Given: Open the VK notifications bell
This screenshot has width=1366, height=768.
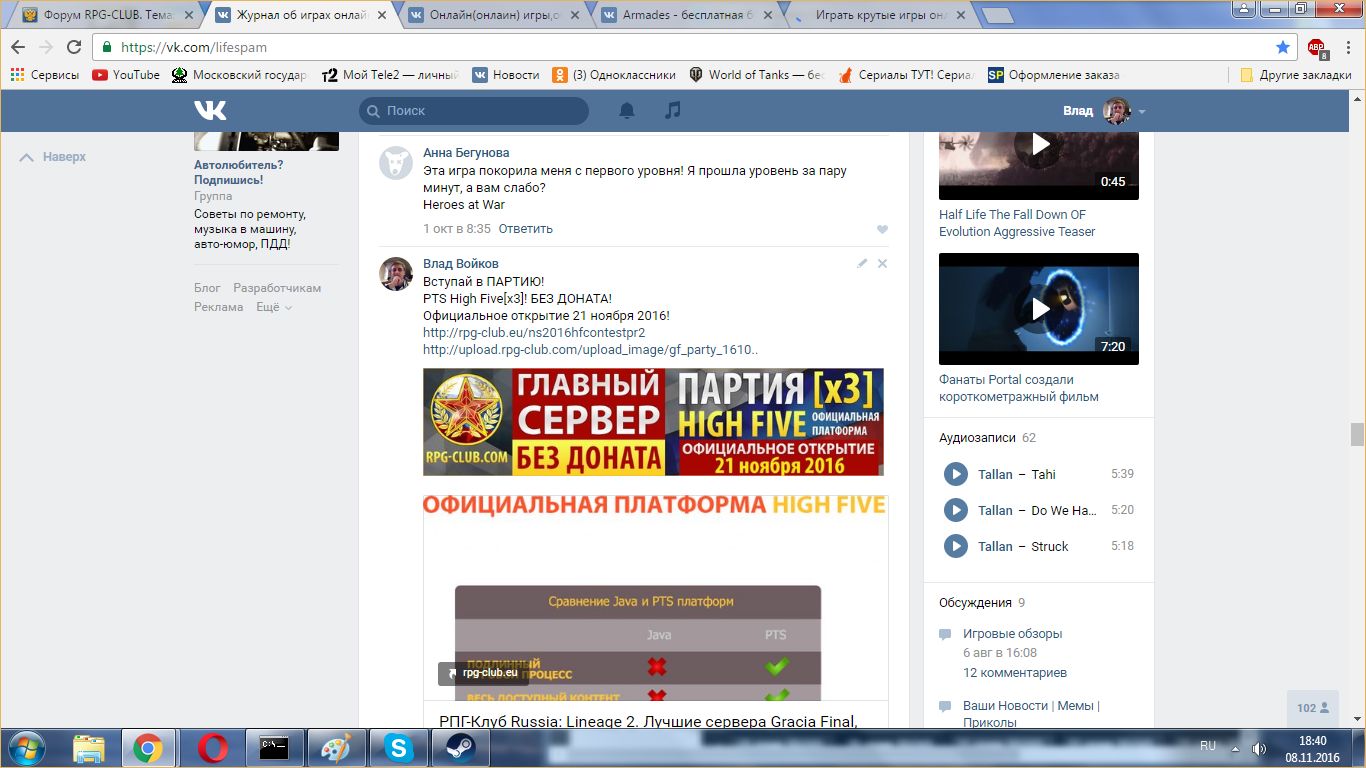Looking at the screenshot, I should (627, 110).
